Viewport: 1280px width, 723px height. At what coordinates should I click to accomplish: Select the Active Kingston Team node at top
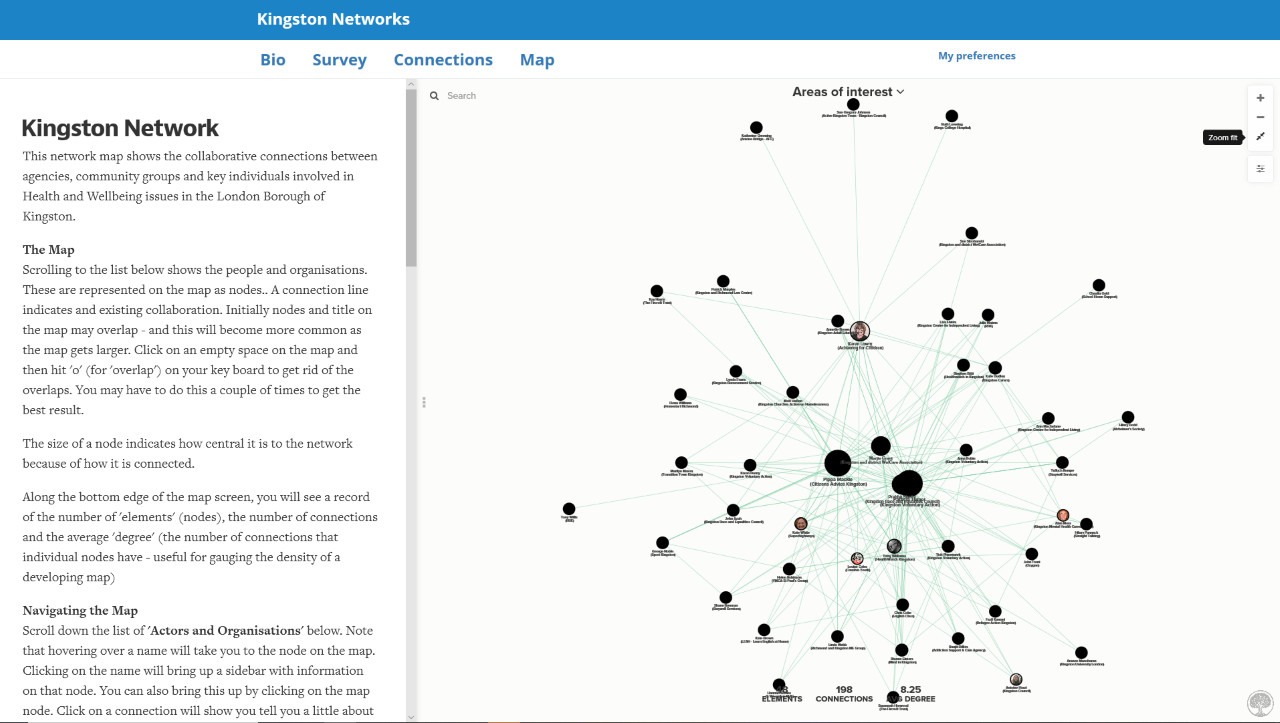click(854, 103)
